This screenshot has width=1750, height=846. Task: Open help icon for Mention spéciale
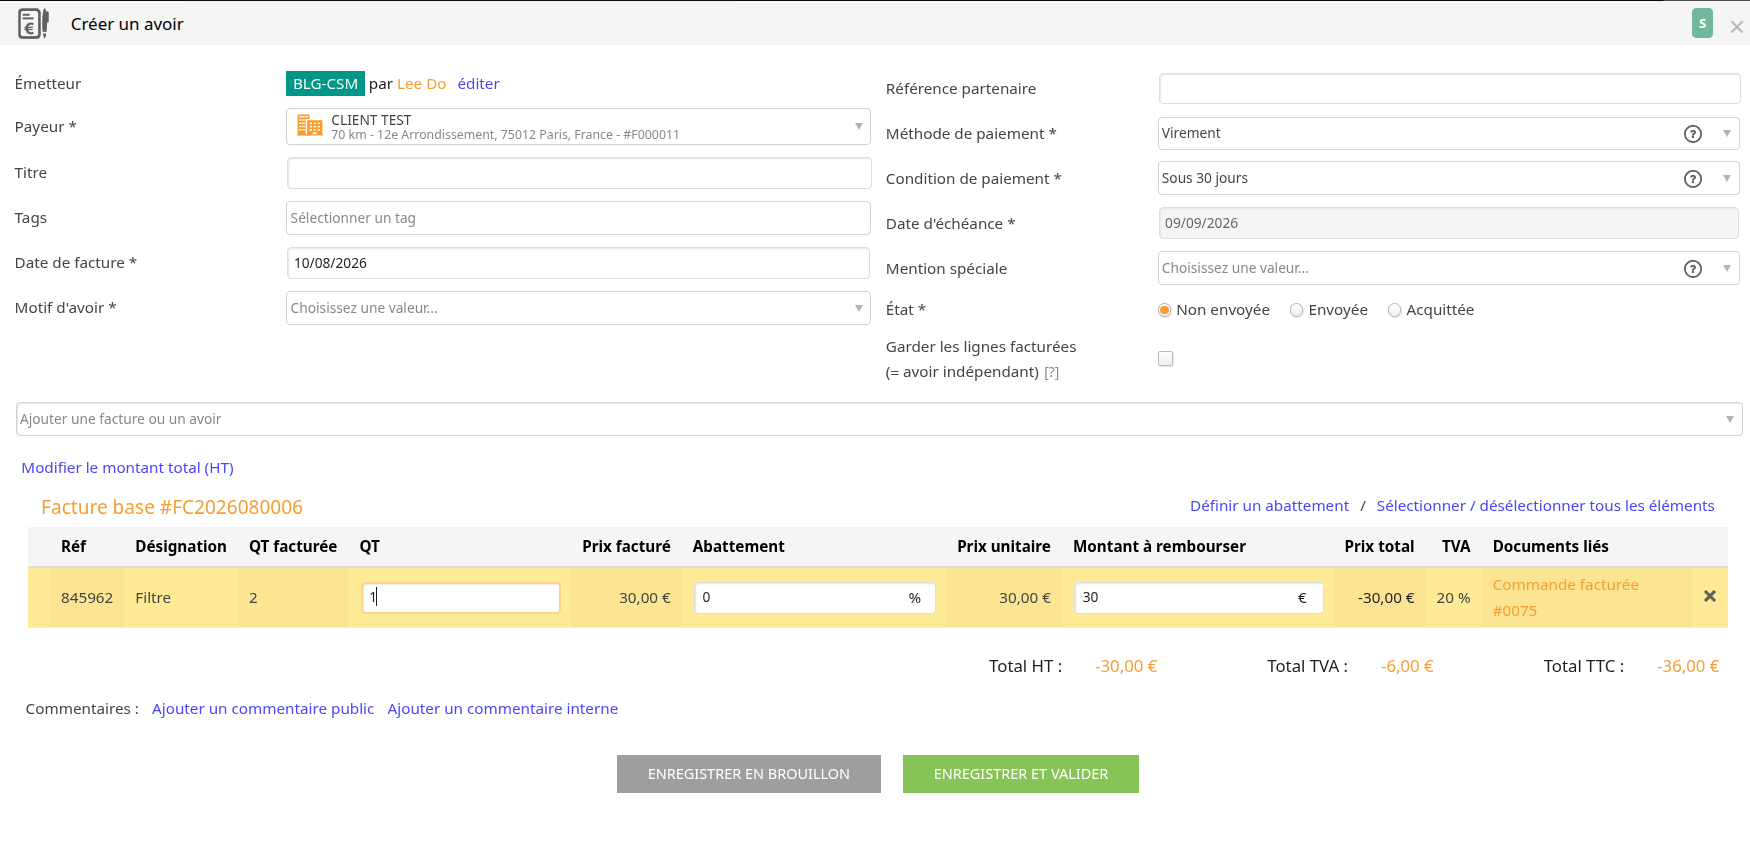pos(1693,269)
